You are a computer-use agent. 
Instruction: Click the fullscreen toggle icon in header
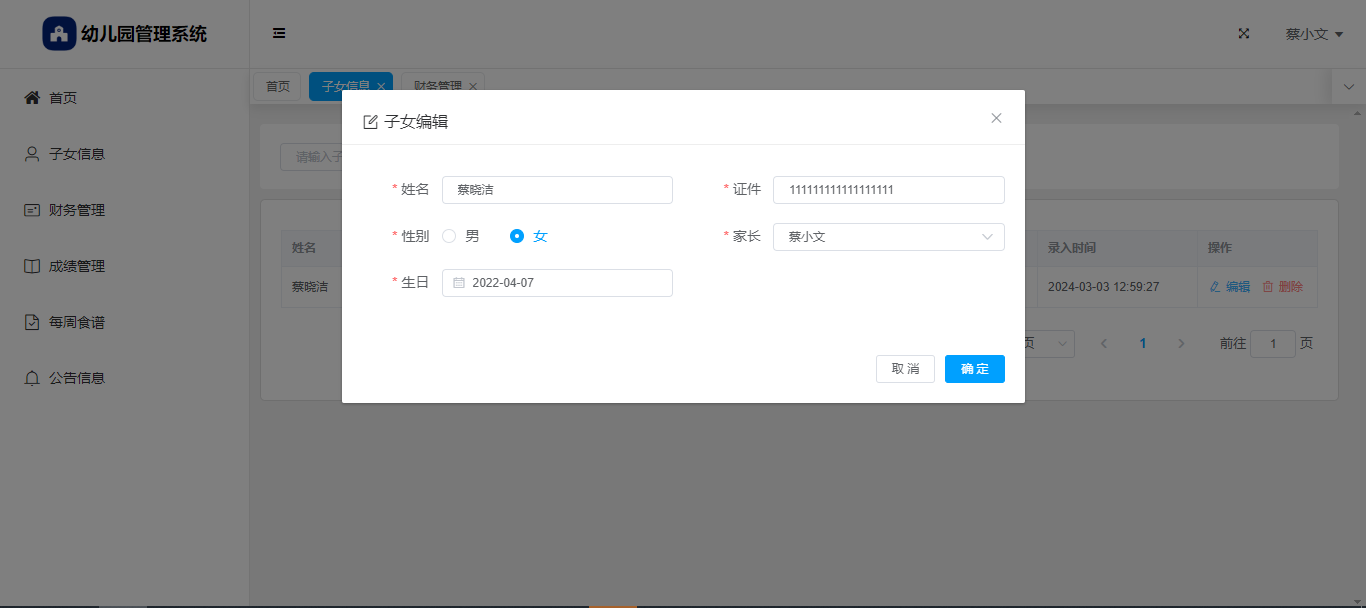(x=1244, y=33)
